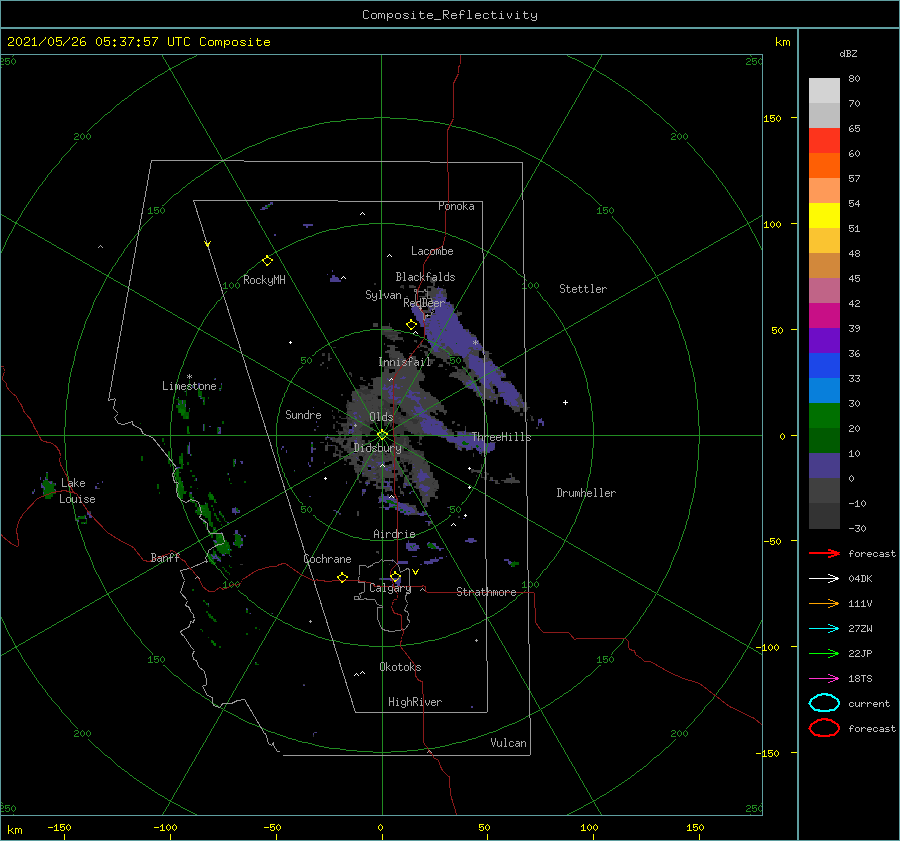Click the blue swatch between 36 and 33 dBZ
This screenshot has height=841, width=900.
[824, 366]
